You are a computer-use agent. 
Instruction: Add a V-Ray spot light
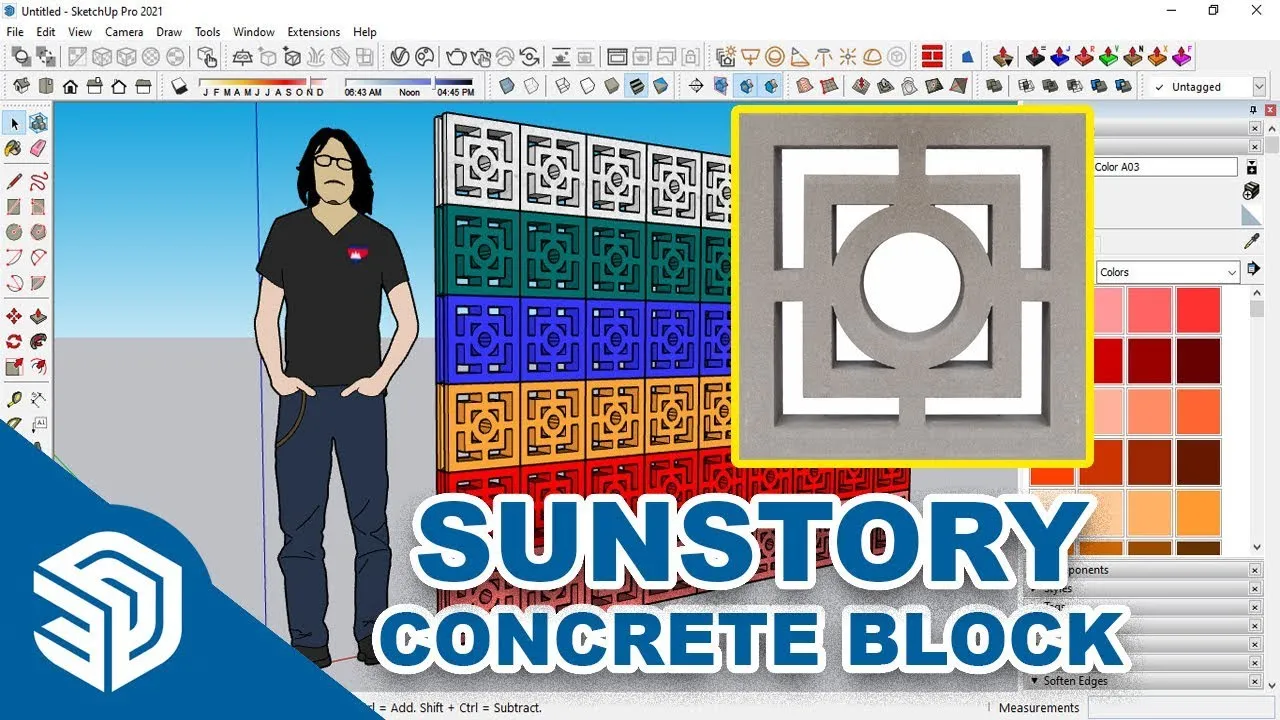point(799,57)
